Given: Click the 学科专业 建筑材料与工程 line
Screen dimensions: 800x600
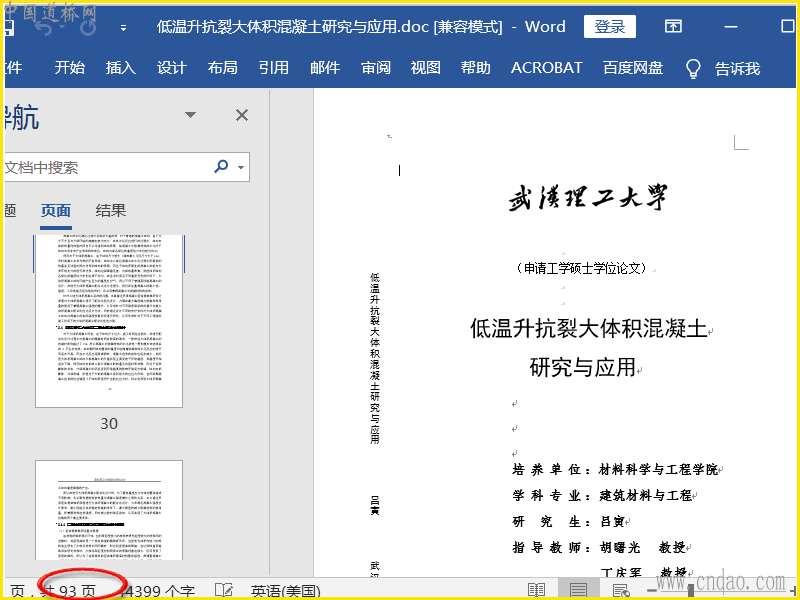Looking at the screenshot, I should tap(602, 495).
